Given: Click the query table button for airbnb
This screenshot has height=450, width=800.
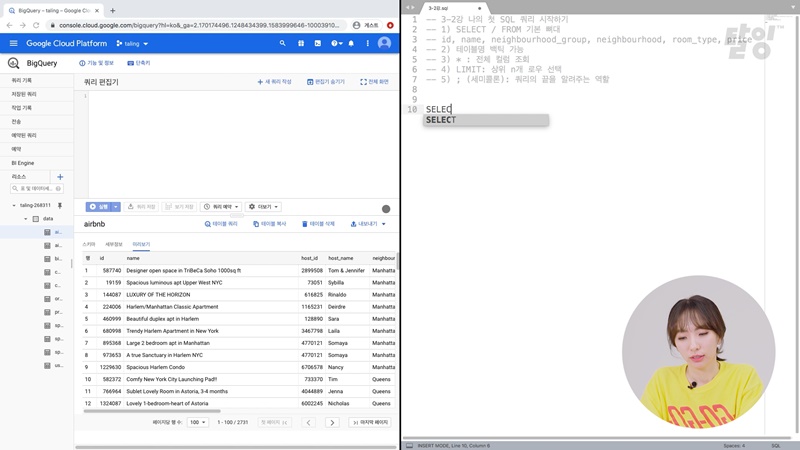Looking at the screenshot, I should click(221, 224).
